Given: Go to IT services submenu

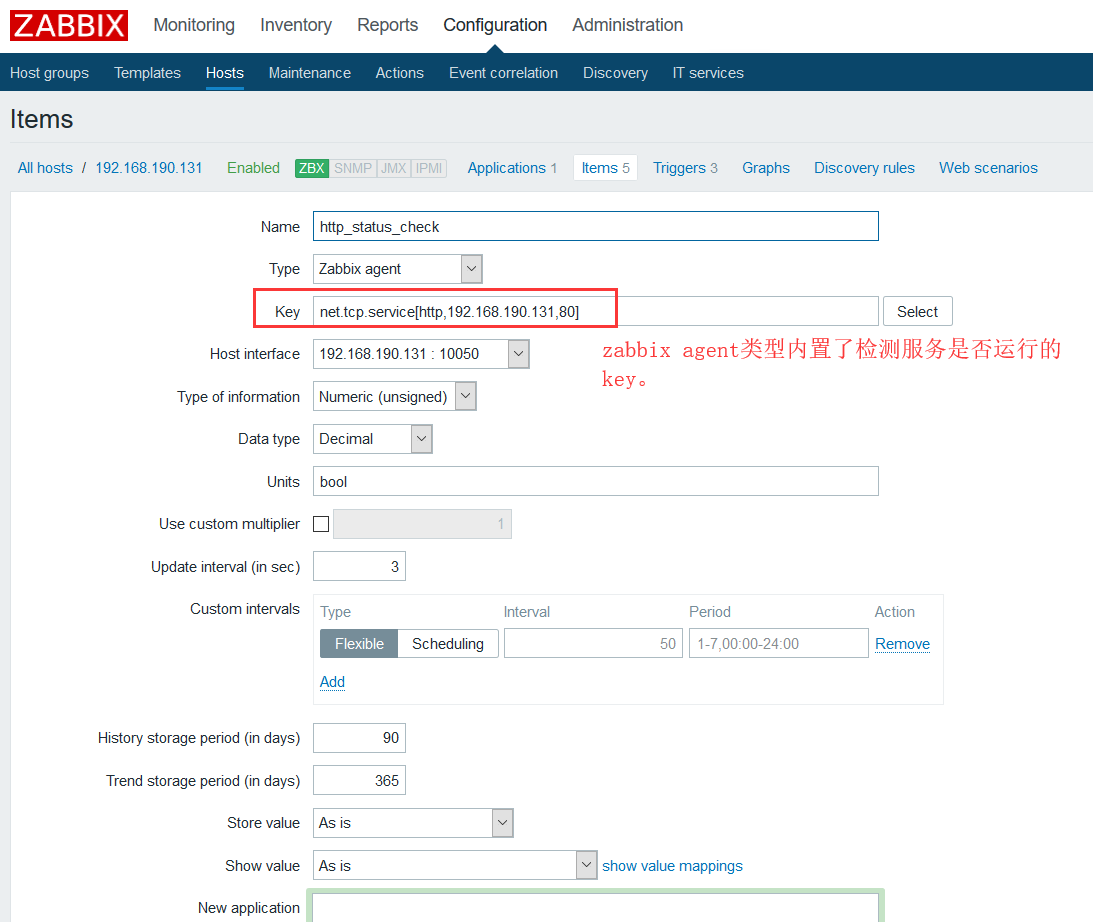Looking at the screenshot, I should tap(708, 72).
